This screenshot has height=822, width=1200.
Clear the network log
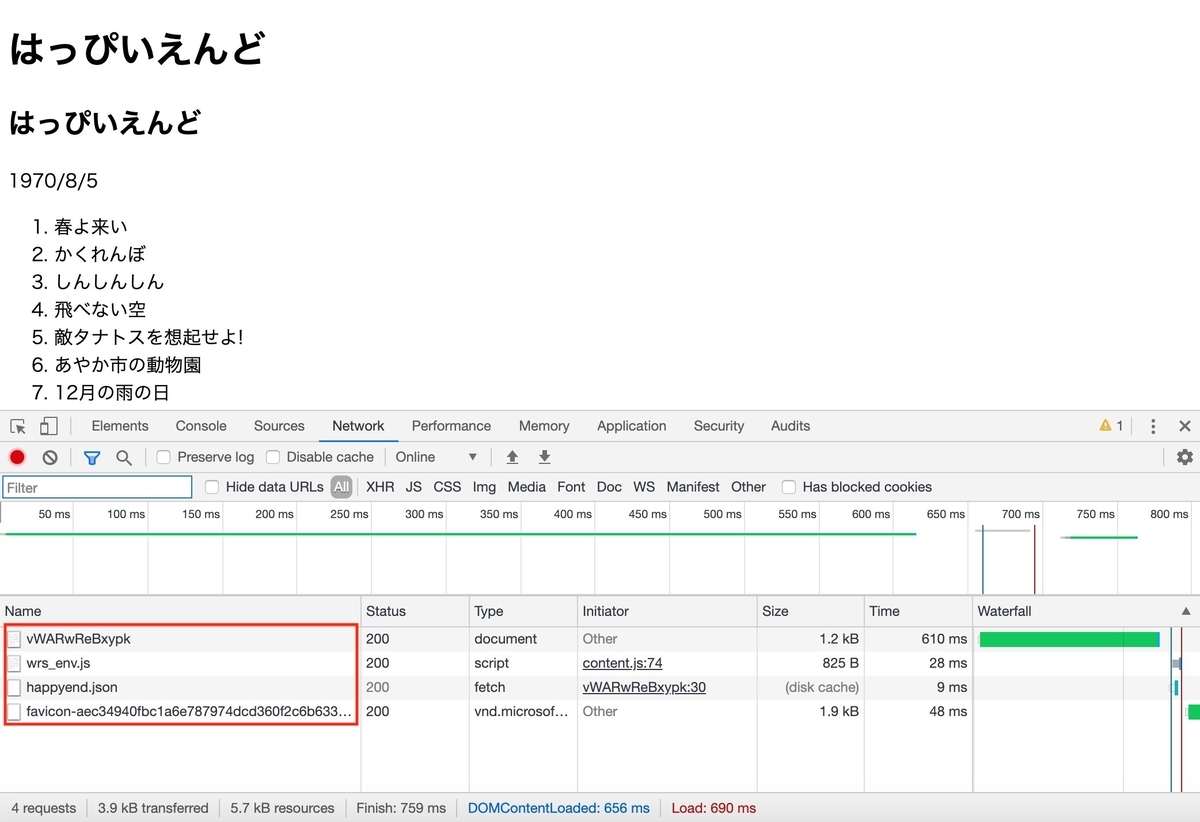point(50,457)
